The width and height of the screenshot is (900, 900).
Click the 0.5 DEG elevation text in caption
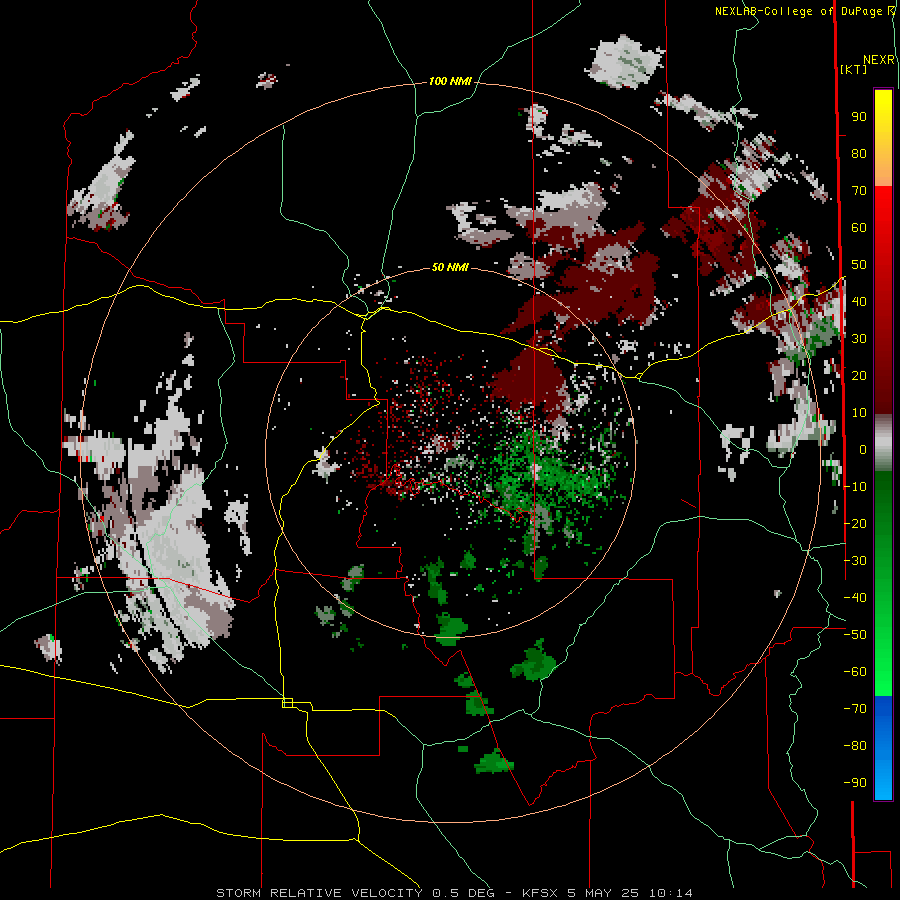pyautogui.click(x=463, y=893)
